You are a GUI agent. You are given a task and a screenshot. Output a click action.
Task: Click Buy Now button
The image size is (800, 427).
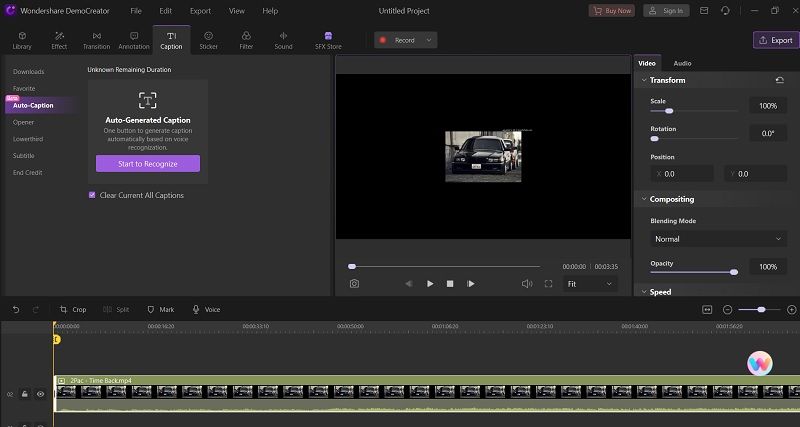coord(612,11)
